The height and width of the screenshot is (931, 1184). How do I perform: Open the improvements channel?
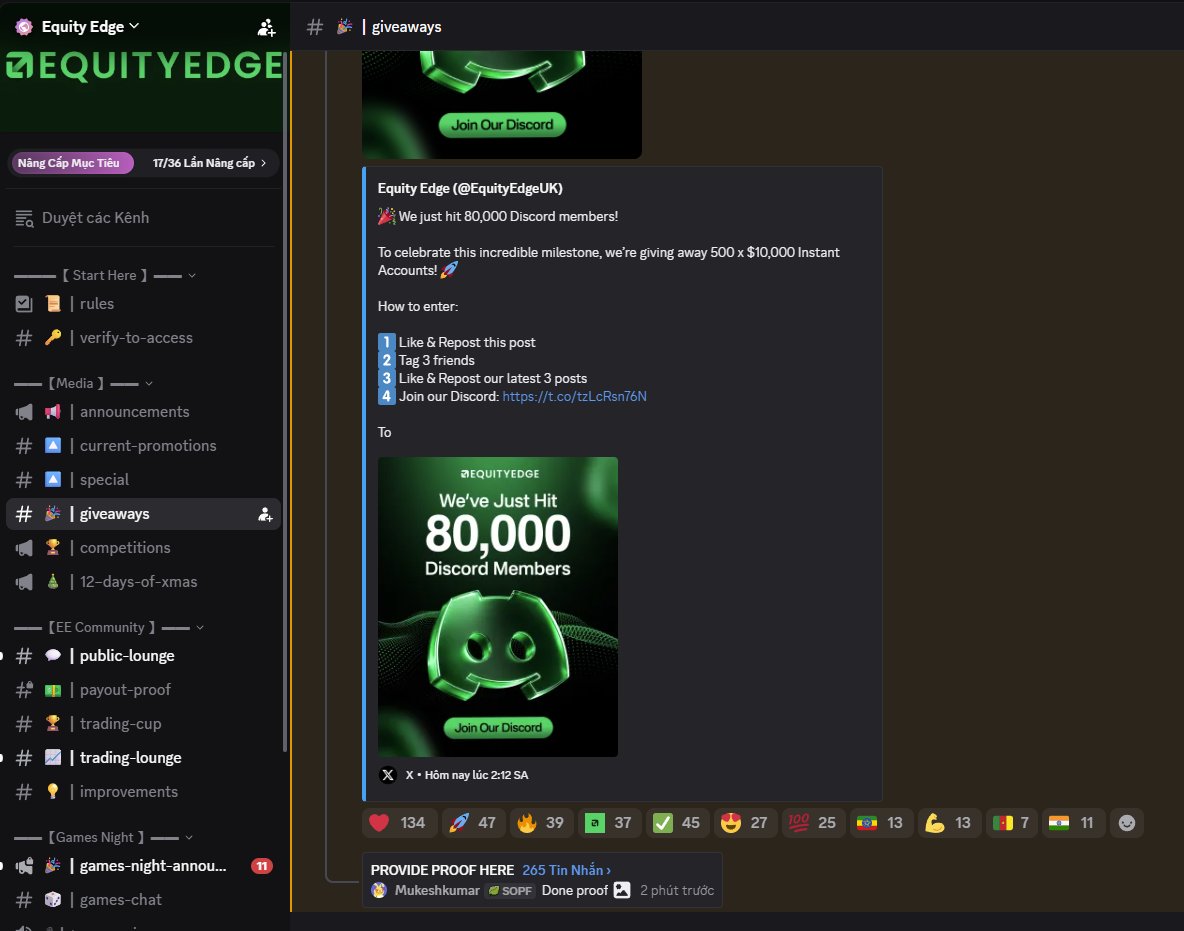point(143,791)
